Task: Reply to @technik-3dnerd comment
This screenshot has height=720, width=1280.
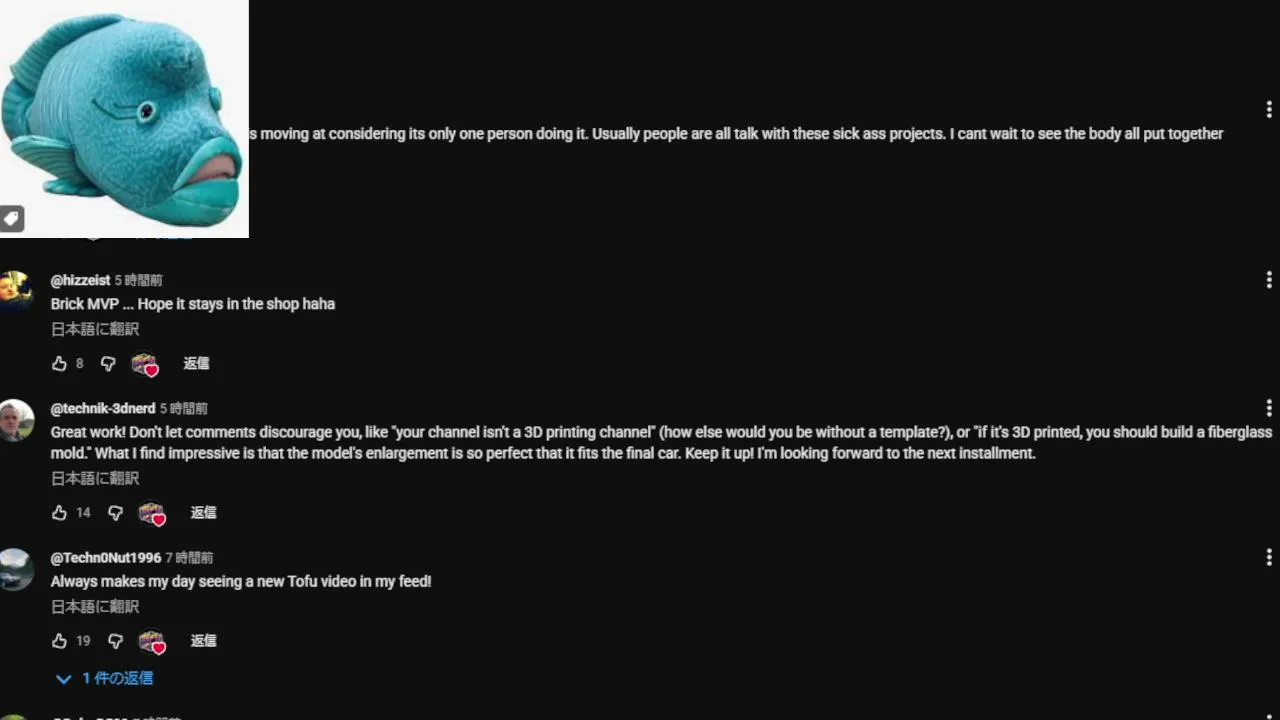Action: tap(203, 513)
